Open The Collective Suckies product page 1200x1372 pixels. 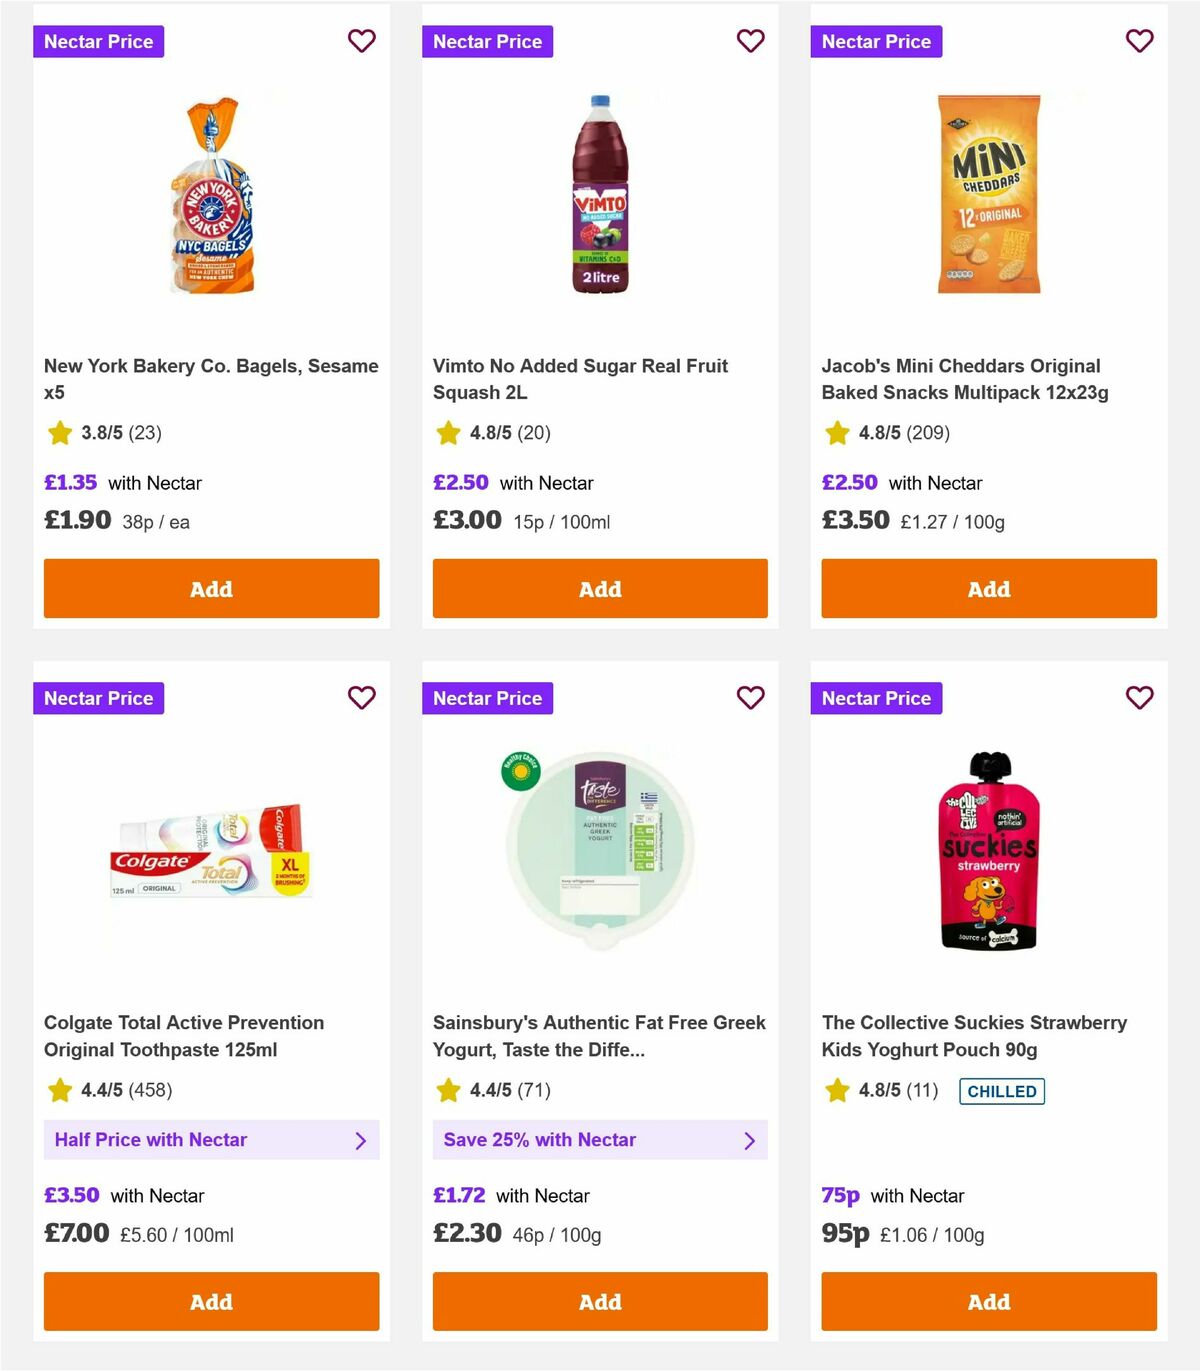tap(974, 1036)
